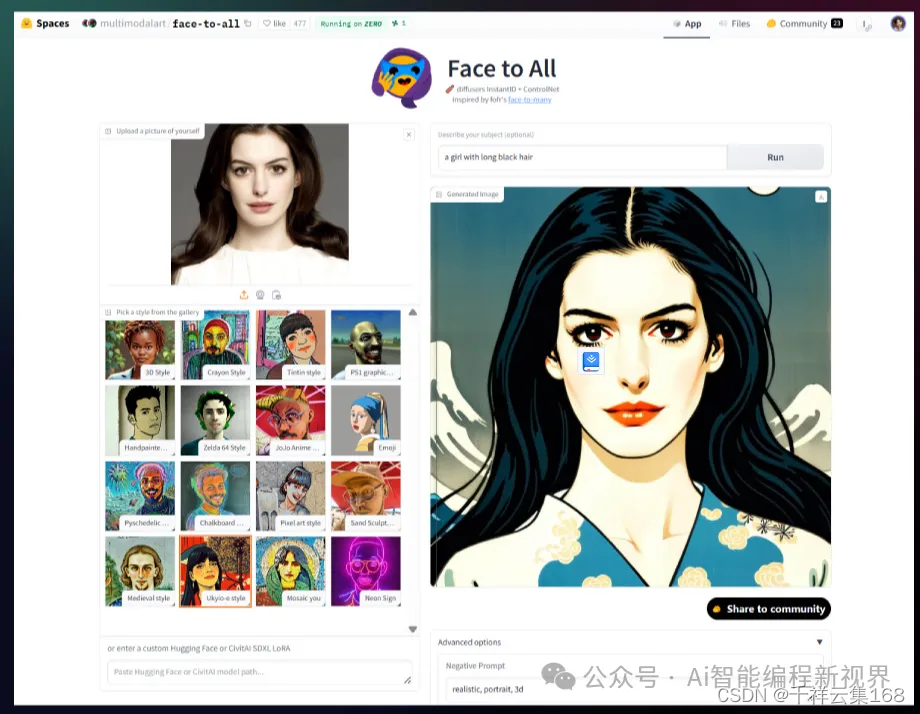
Task: Click the Face to All logo image
Action: click(x=402, y=78)
